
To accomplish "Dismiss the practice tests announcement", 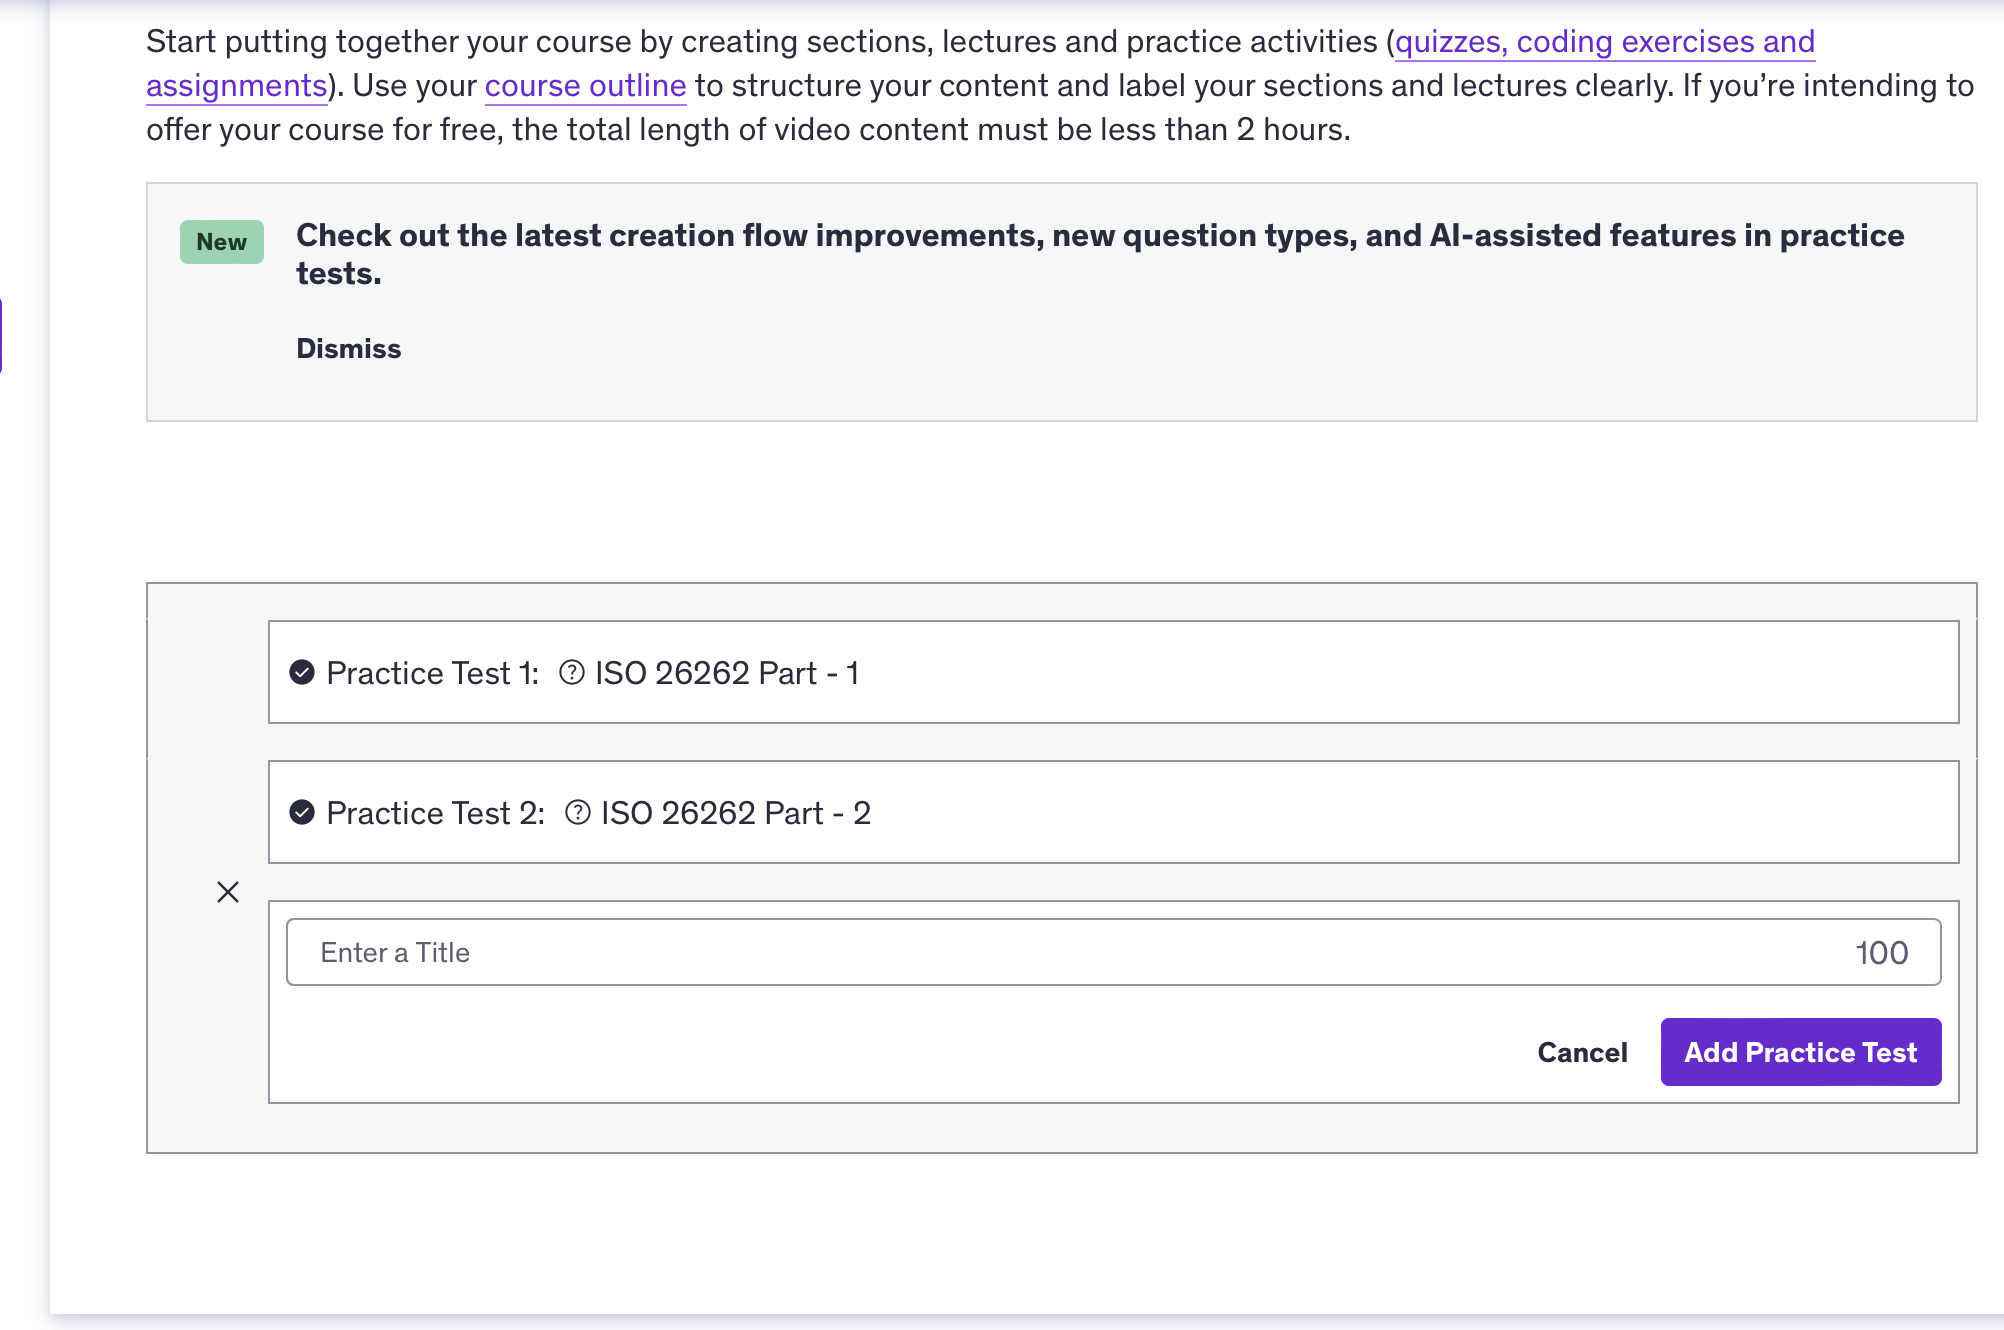I will (348, 348).
